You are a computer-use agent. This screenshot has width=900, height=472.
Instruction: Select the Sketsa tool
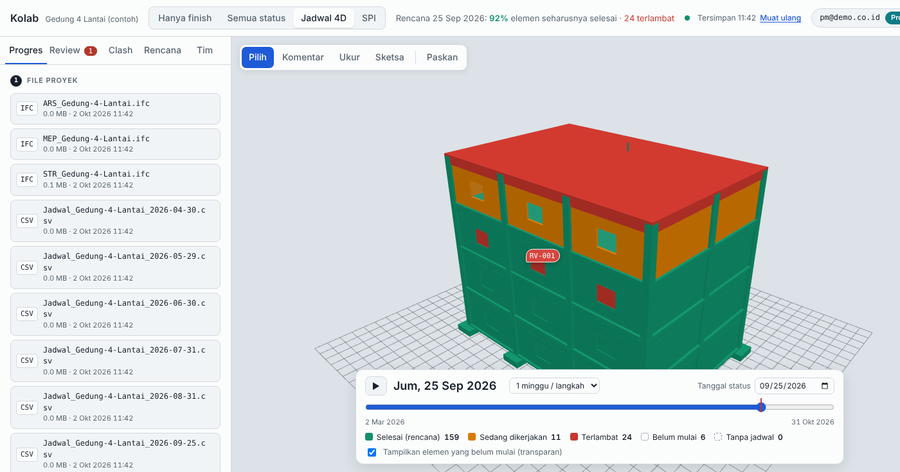(390, 57)
